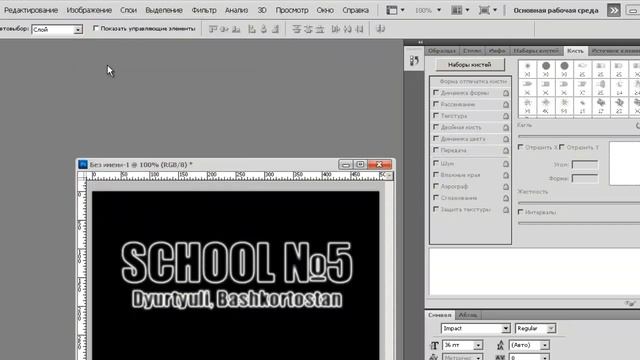Toggle lock icon for Защита текстуры

[506, 210]
